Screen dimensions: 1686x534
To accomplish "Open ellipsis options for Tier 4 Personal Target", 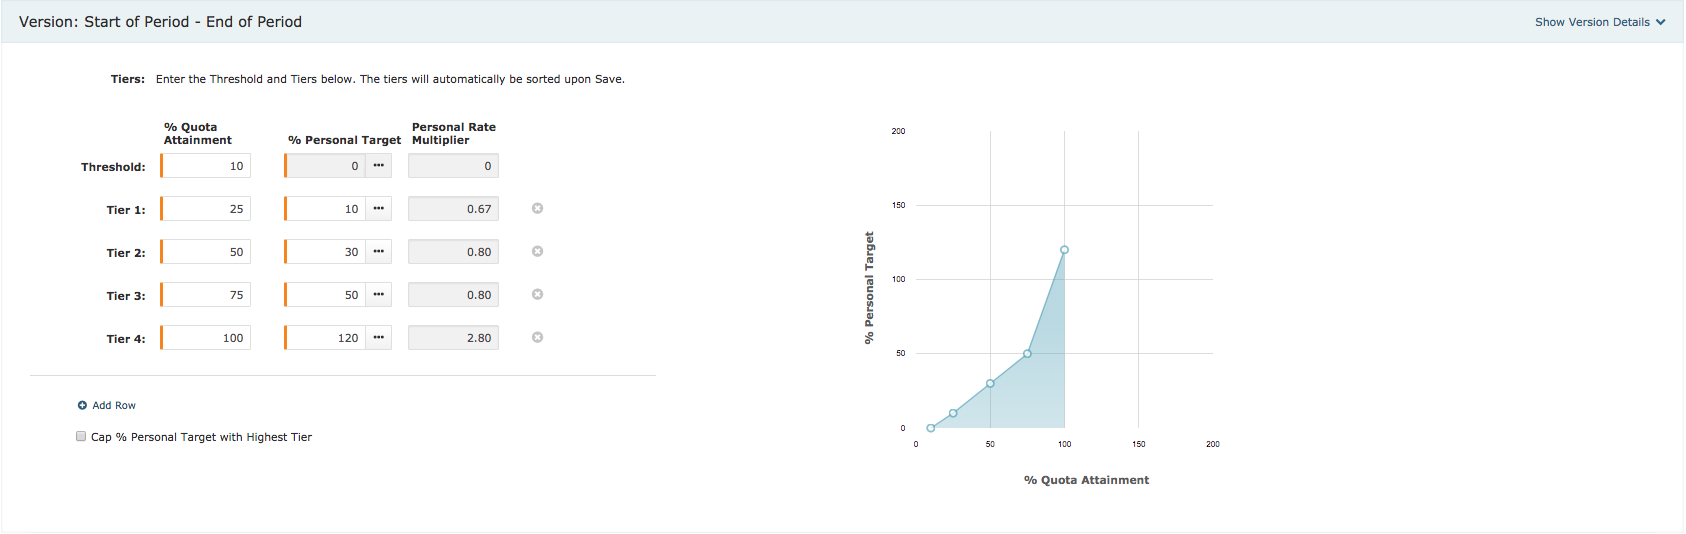I will pyautogui.click(x=378, y=338).
